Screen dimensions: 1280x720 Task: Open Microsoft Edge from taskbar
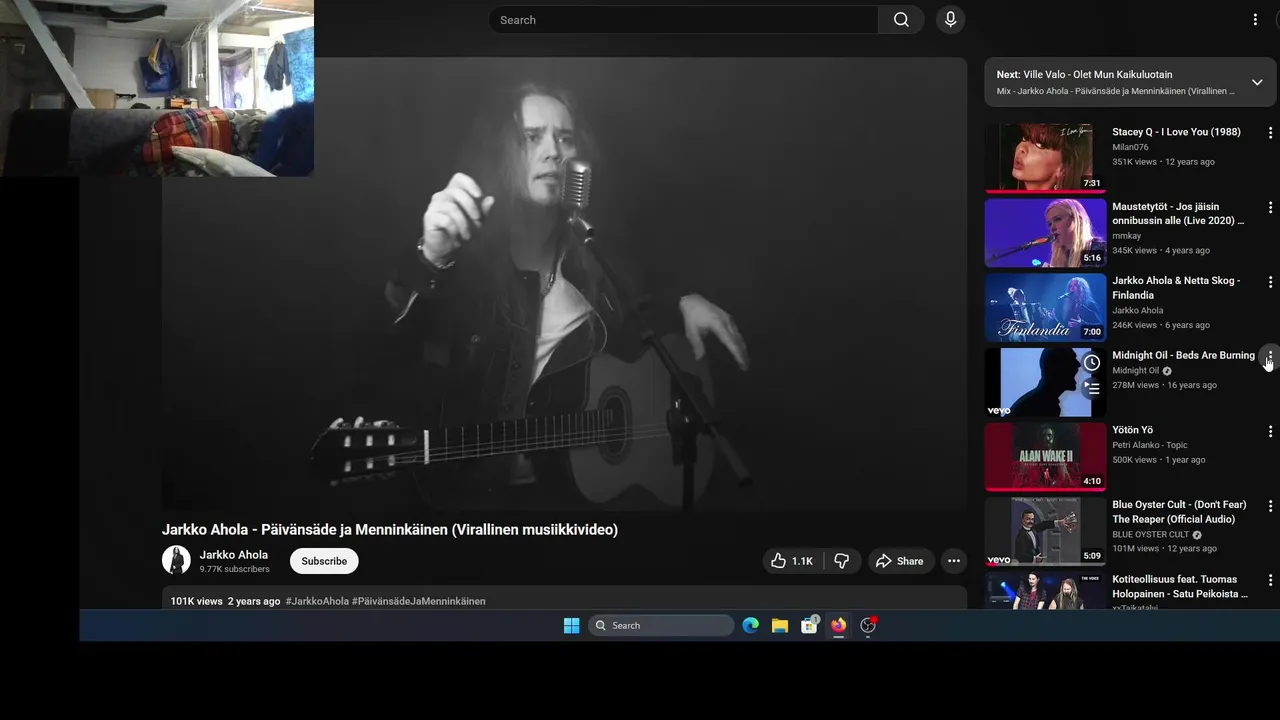click(751, 625)
